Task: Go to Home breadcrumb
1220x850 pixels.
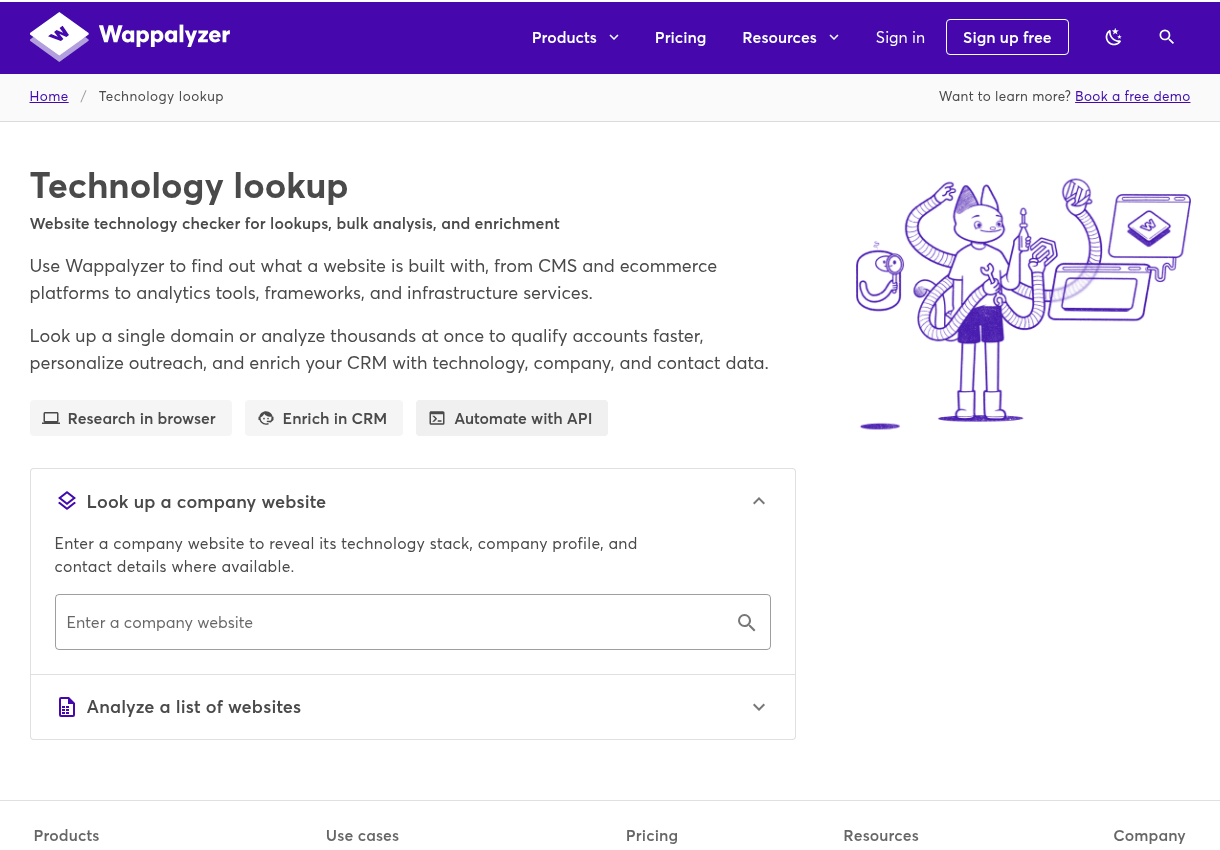Action: pos(49,96)
